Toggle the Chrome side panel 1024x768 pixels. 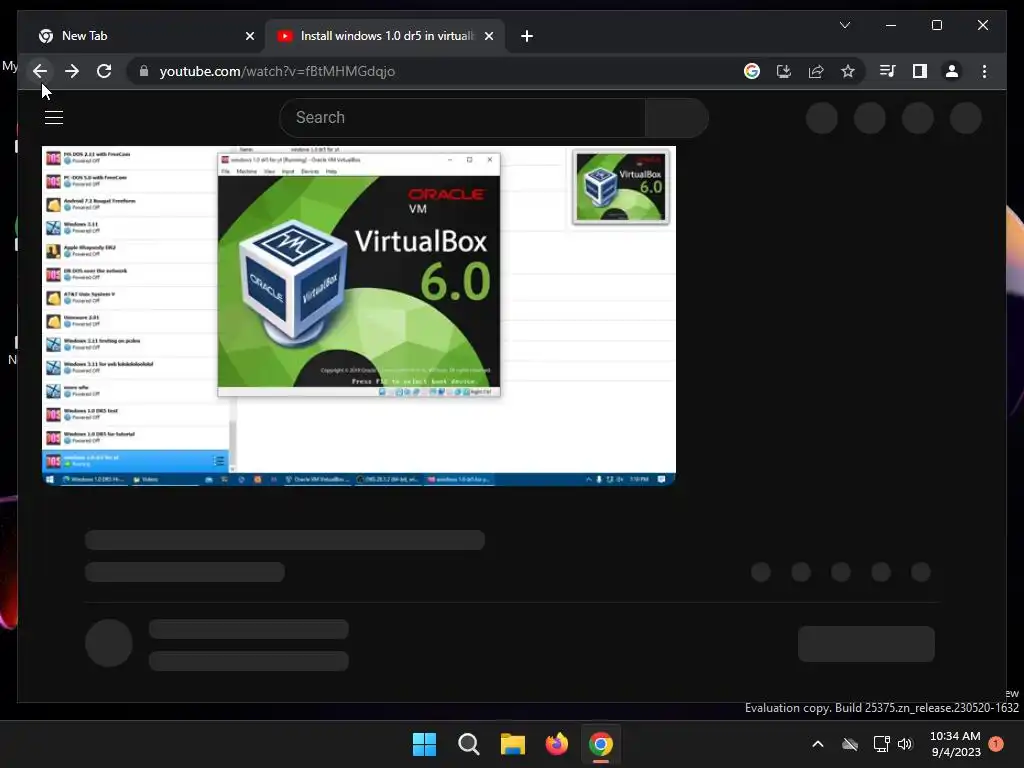[920, 71]
